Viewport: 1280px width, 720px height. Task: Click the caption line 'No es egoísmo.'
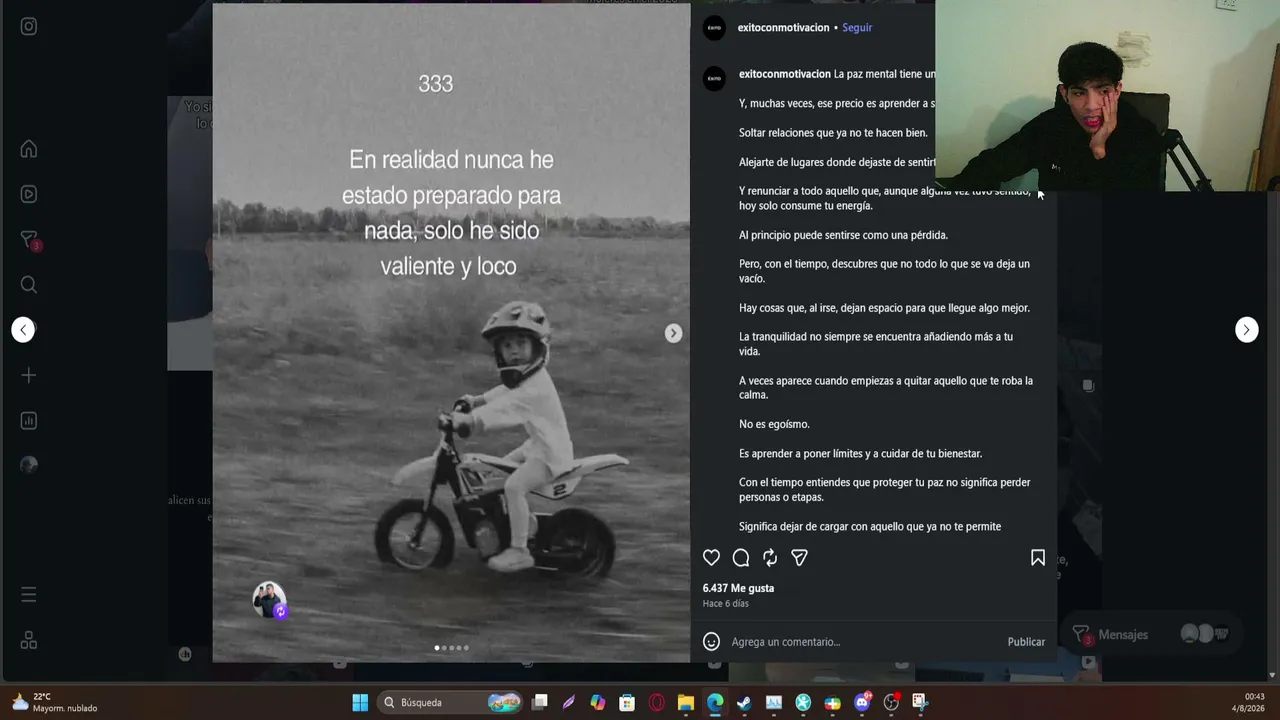[774, 425]
